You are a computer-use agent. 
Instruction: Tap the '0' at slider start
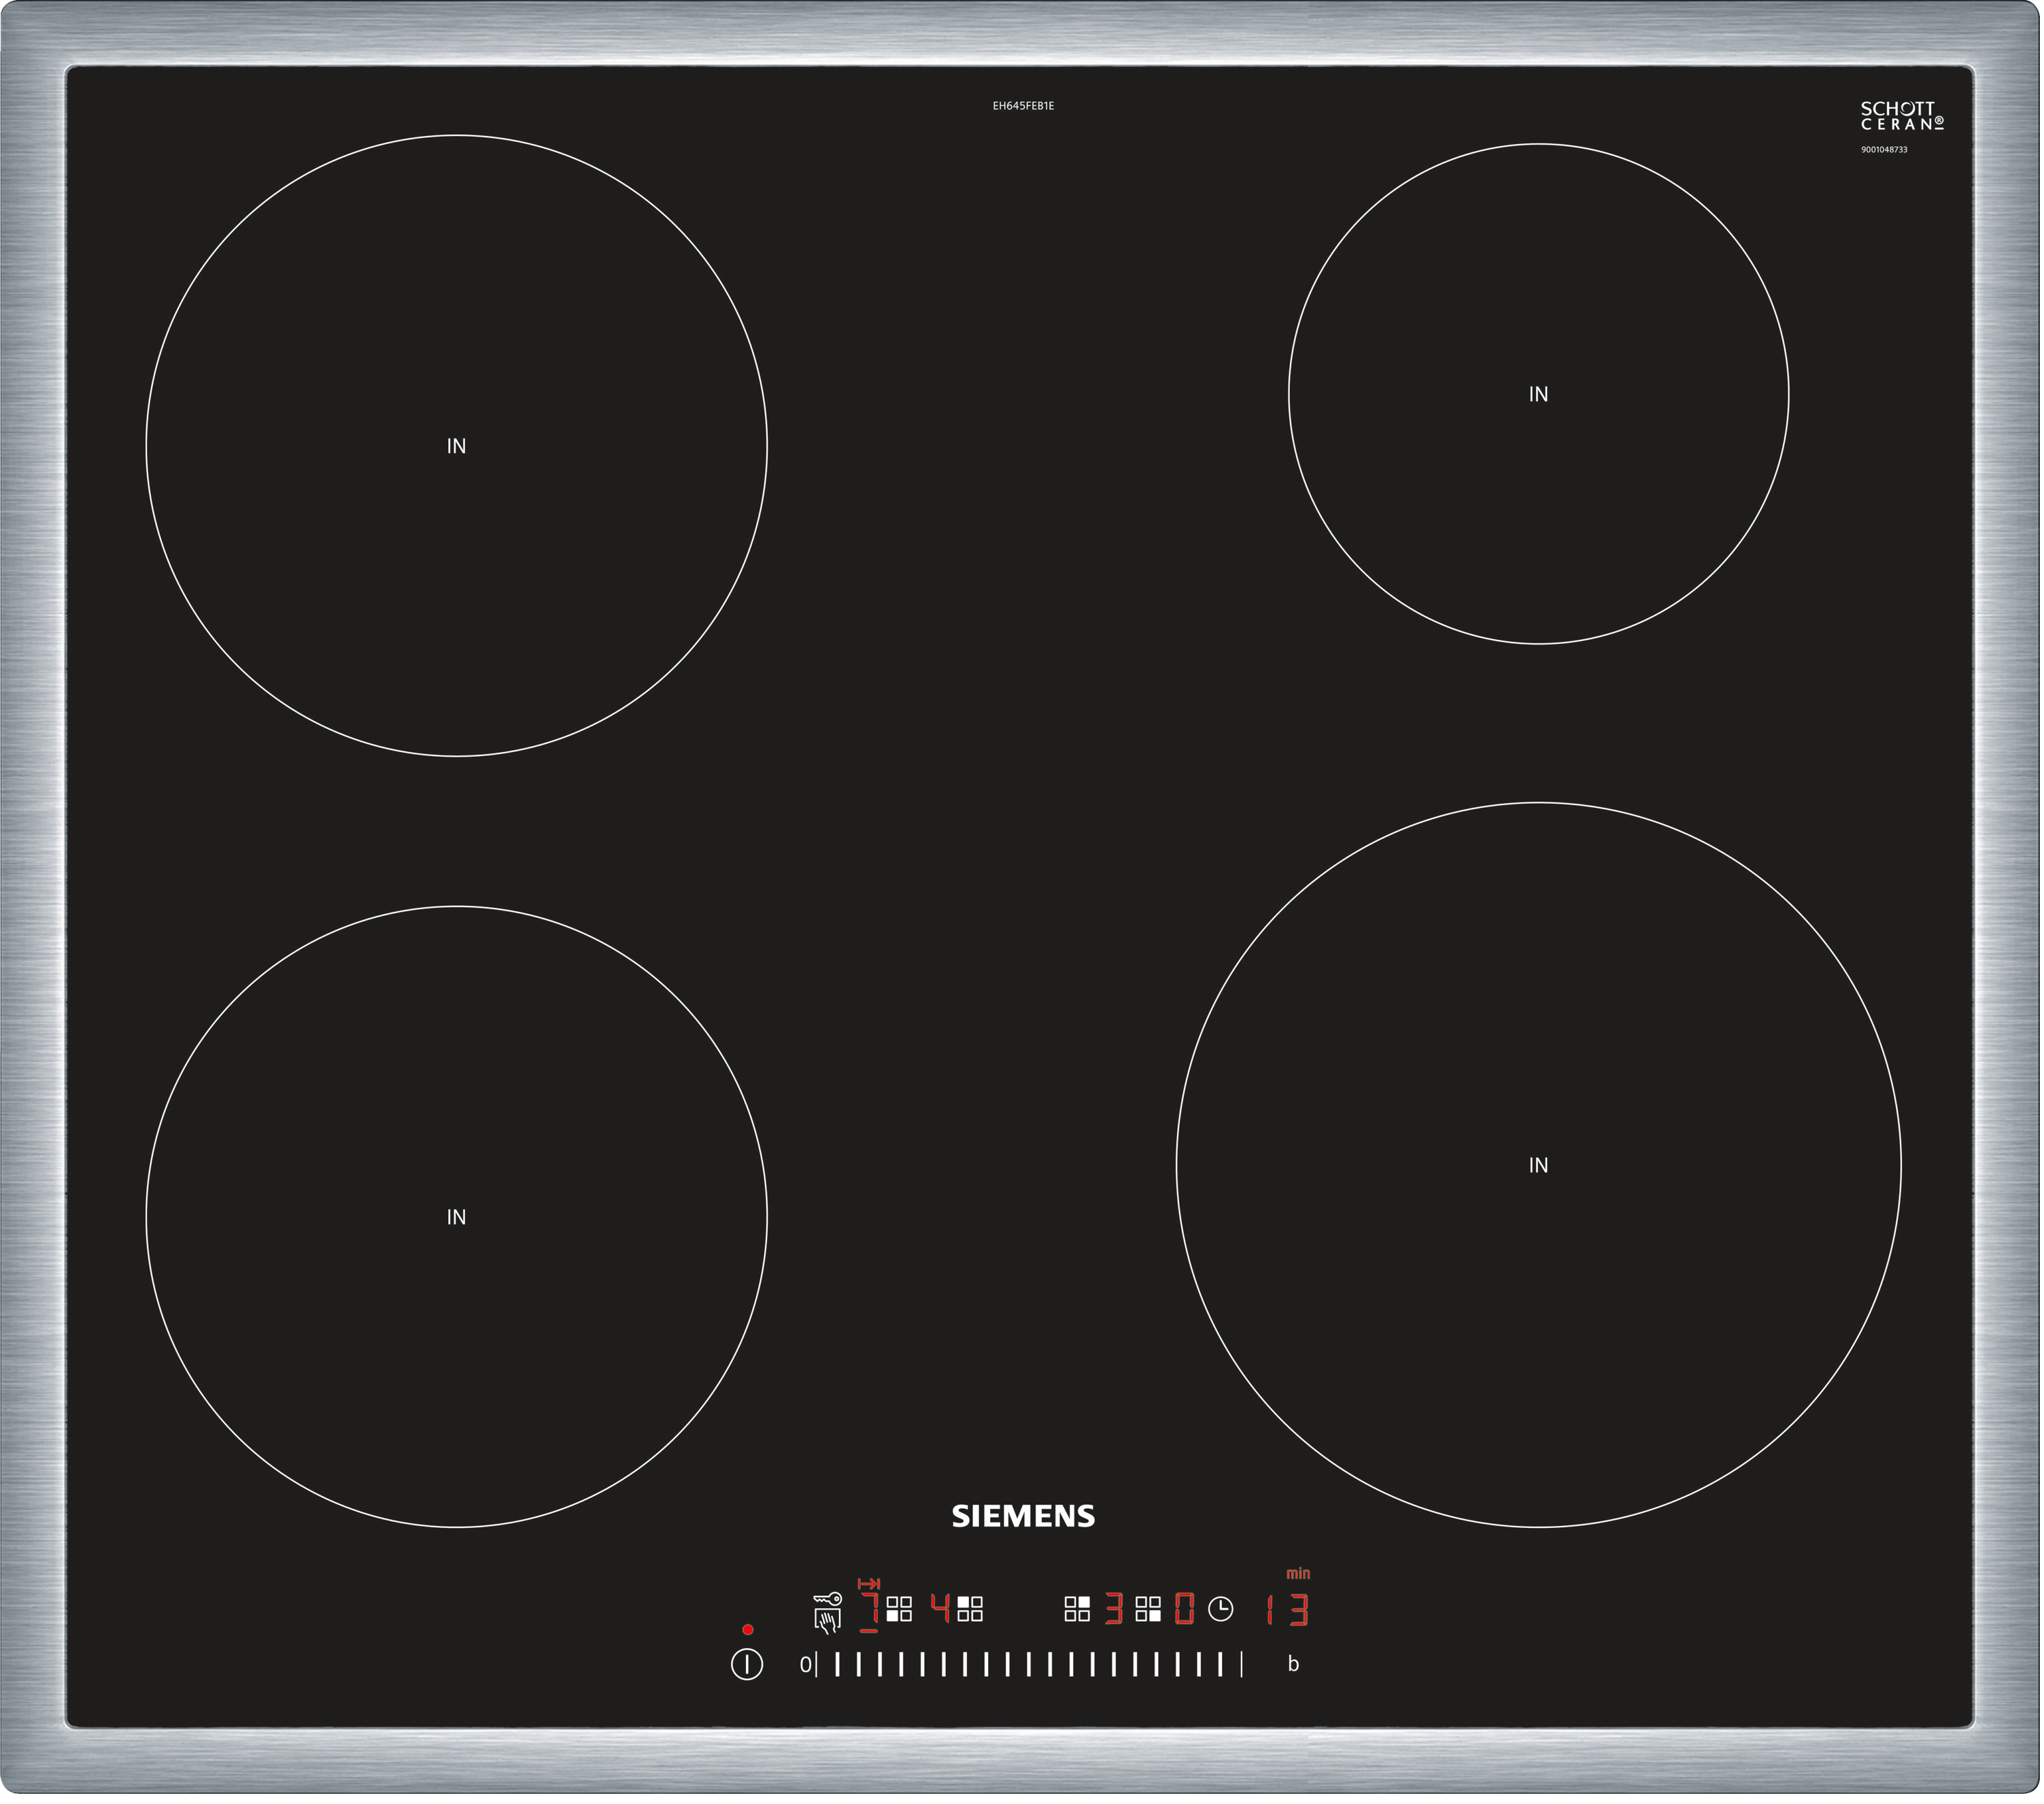pyautogui.click(x=805, y=1665)
